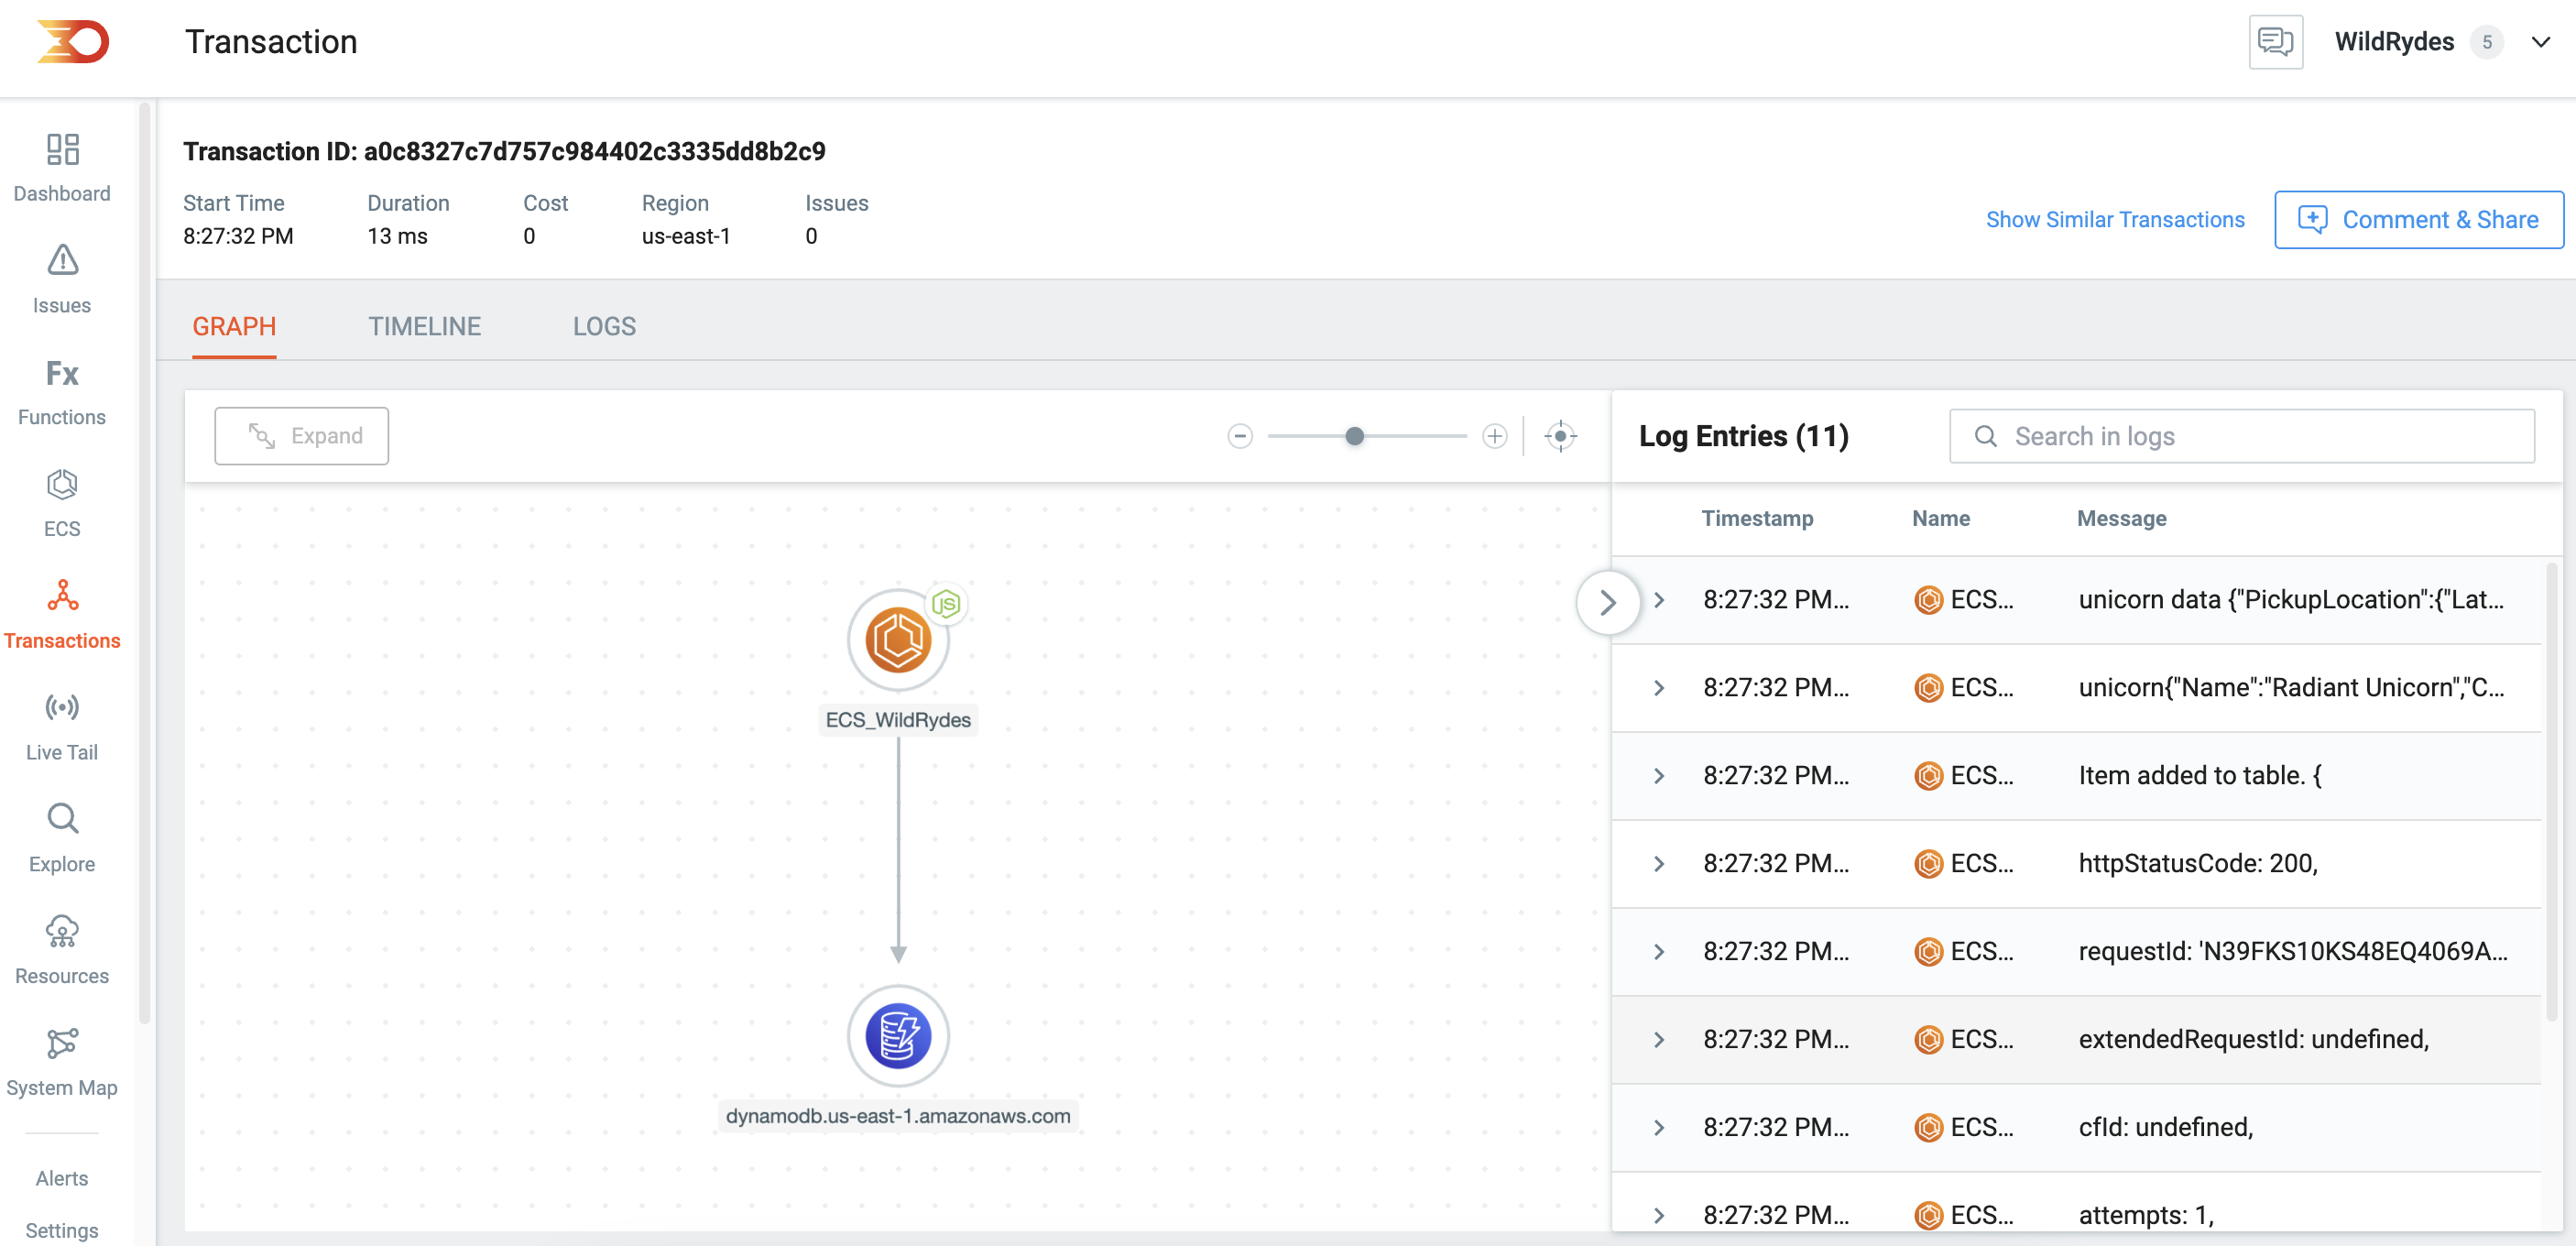Screen dimensions: 2576x1246
Task: Click the zoom out minus icon
Action: tap(1240, 436)
